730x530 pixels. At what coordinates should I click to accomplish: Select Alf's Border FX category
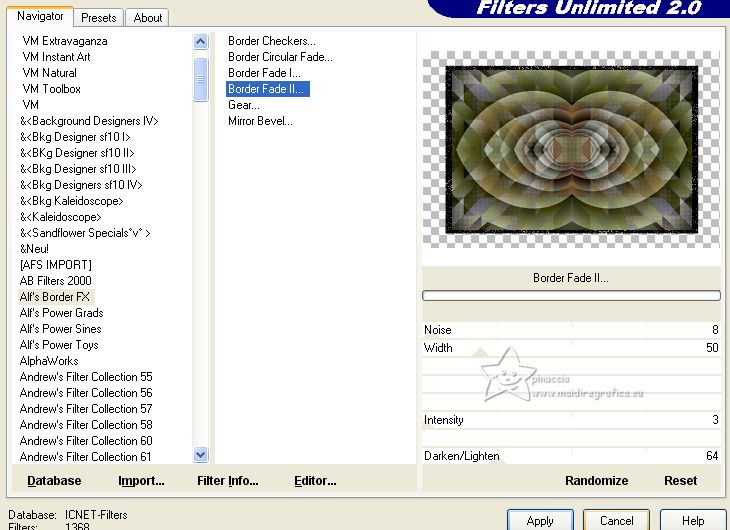tap(56, 297)
